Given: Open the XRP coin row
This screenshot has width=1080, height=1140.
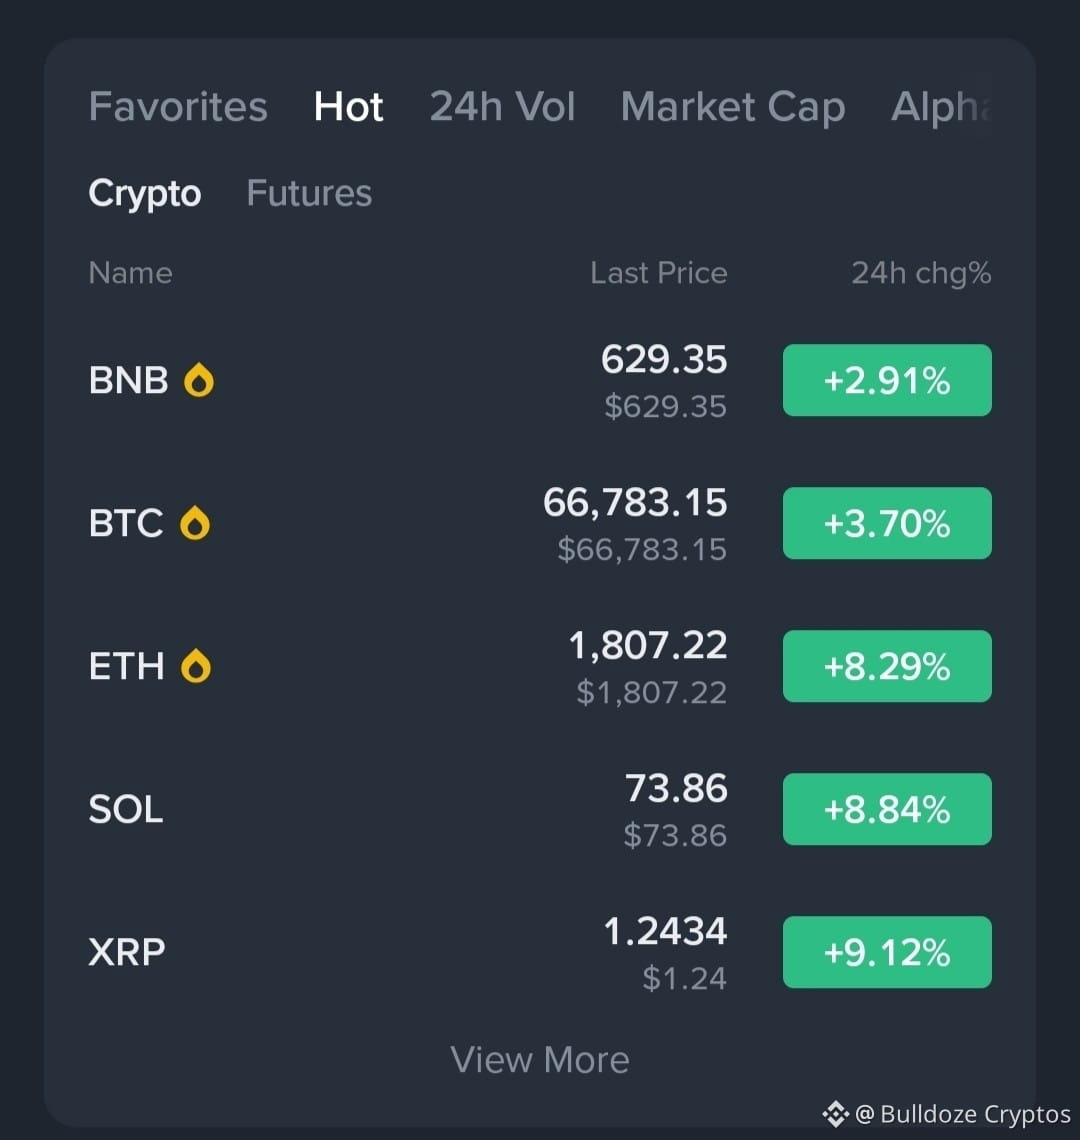Looking at the screenshot, I should [540, 952].
